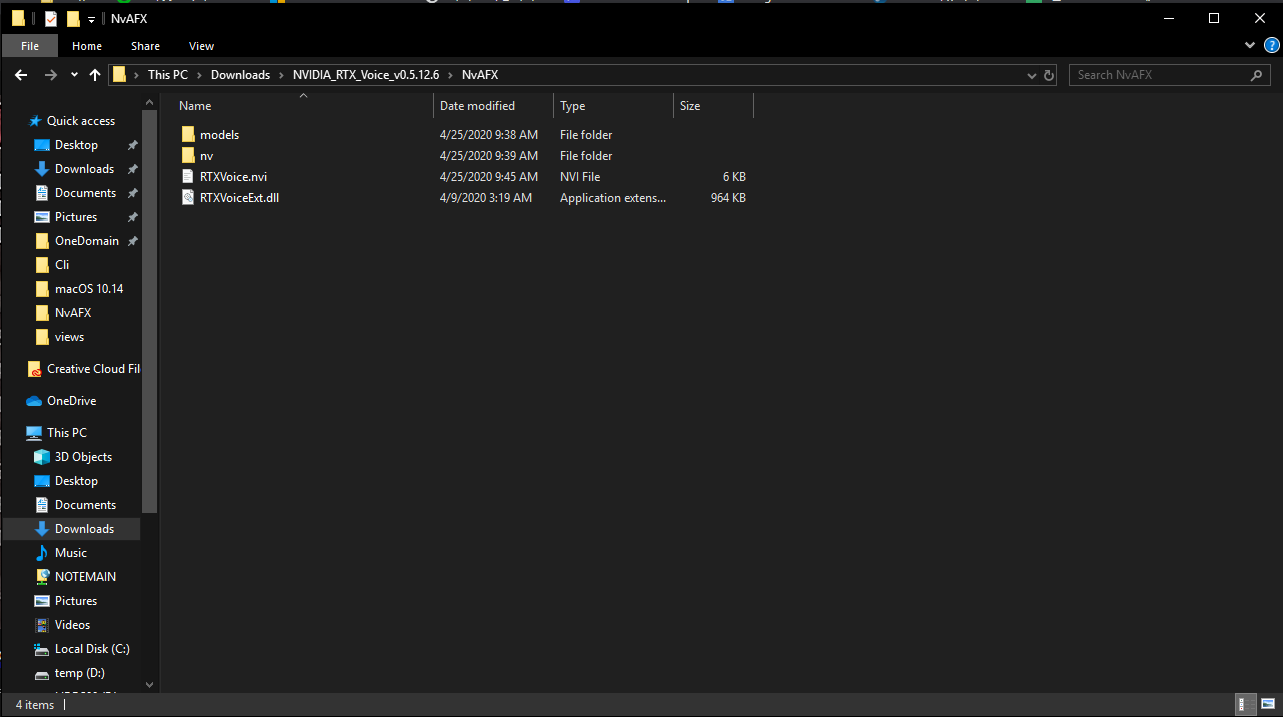This screenshot has height=717, width=1283.
Task: Select NVIDIA_RTX_Voice_v0.5.12.6 breadcrumb
Action: 366,75
